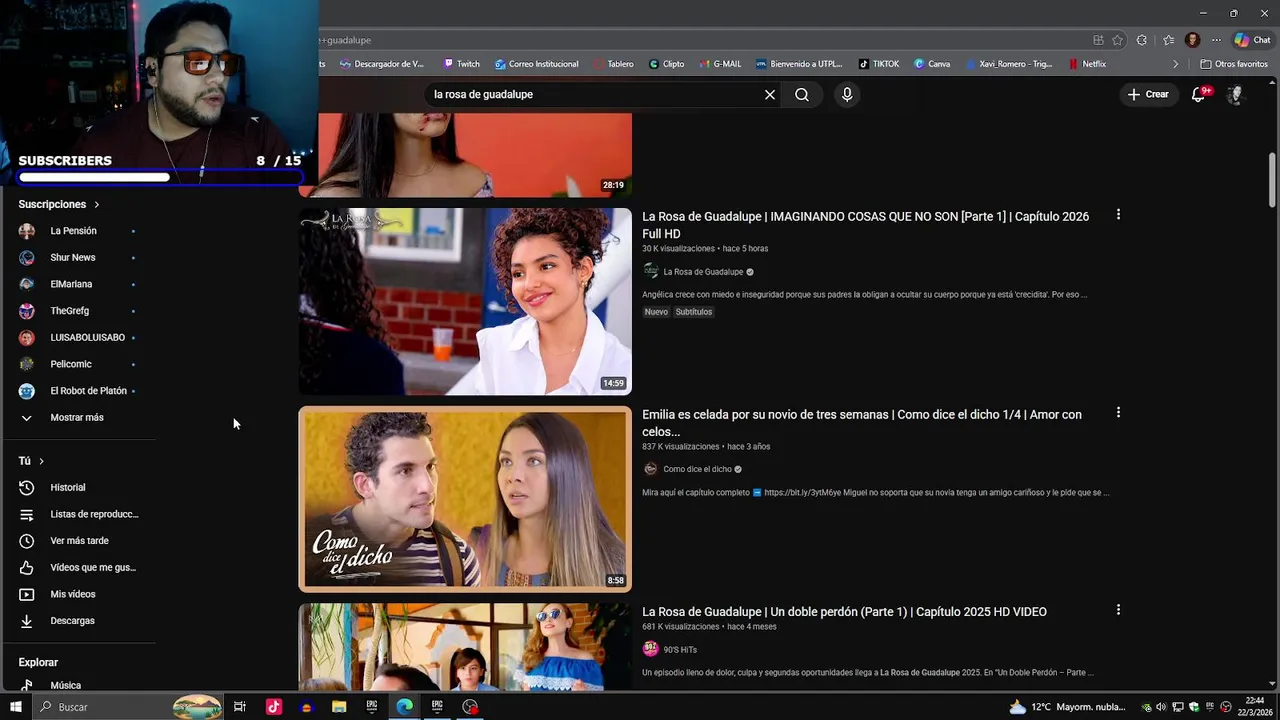
Task: Open the taskbar clock and date
Action: point(1255,707)
